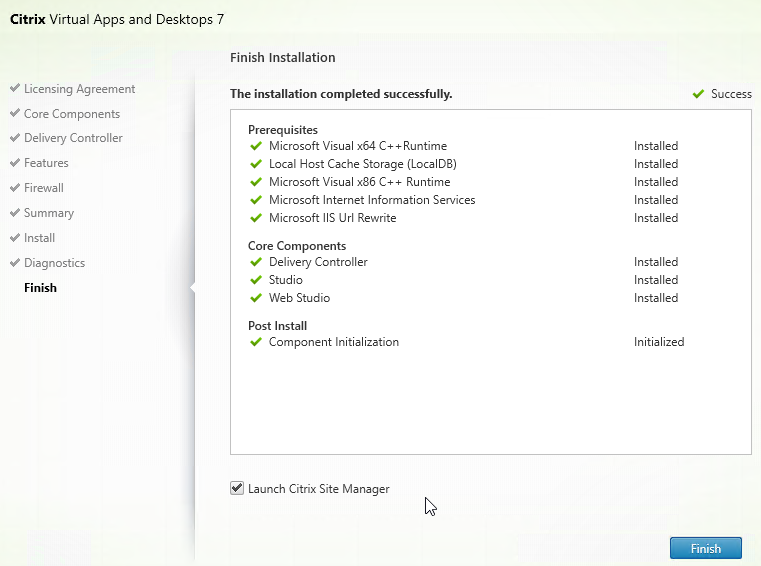Select Summary step in sidebar

(x=49, y=213)
